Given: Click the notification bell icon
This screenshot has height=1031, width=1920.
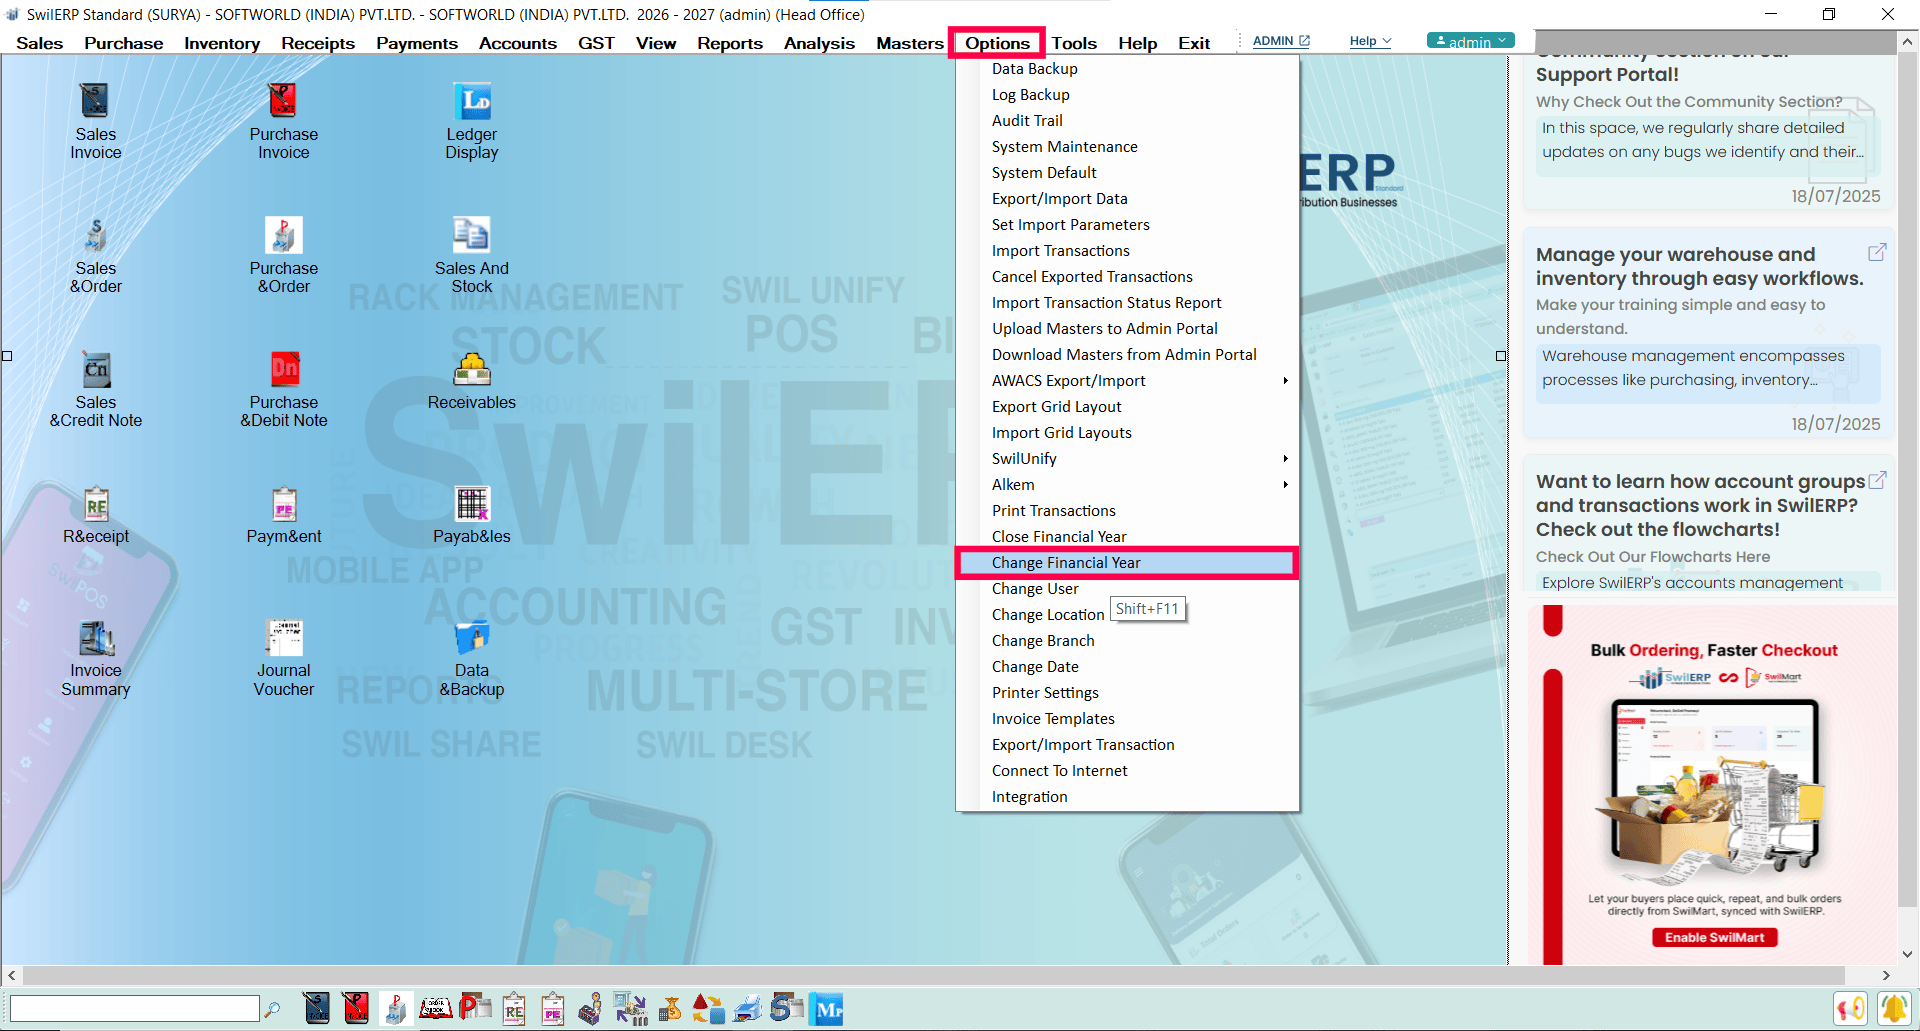Looking at the screenshot, I should (x=1893, y=1009).
